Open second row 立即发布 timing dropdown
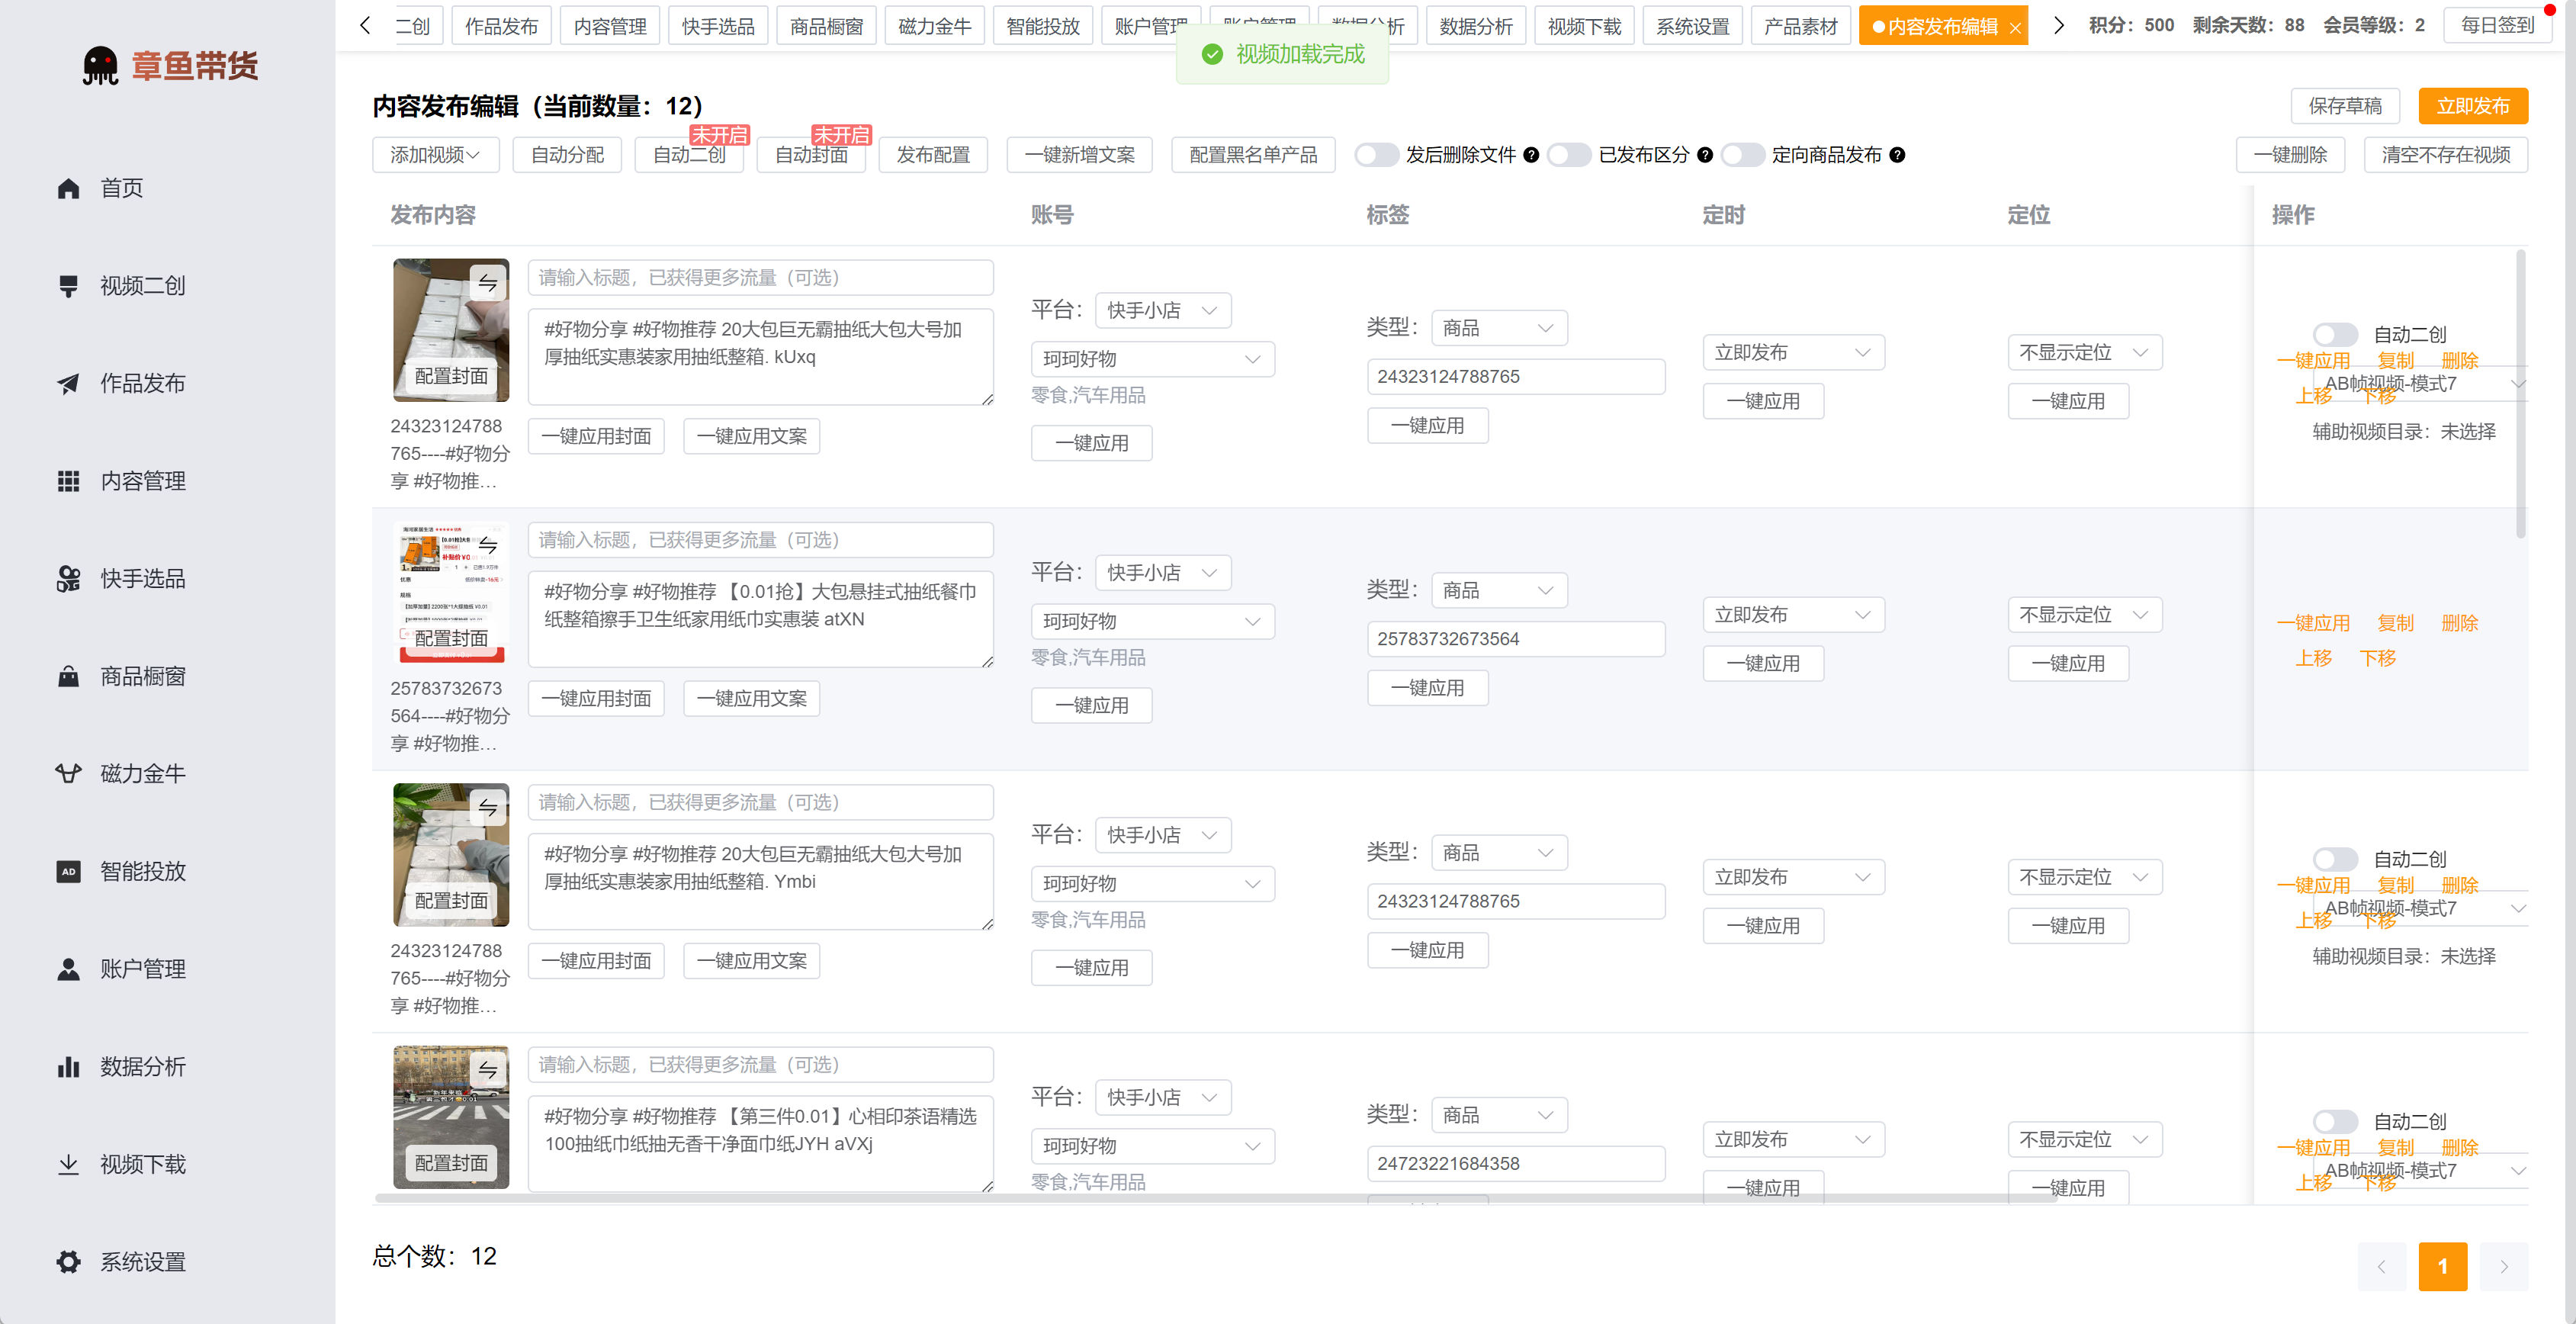The width and height of the screenshot is (2576, 1324). (x=1793, y=615)
